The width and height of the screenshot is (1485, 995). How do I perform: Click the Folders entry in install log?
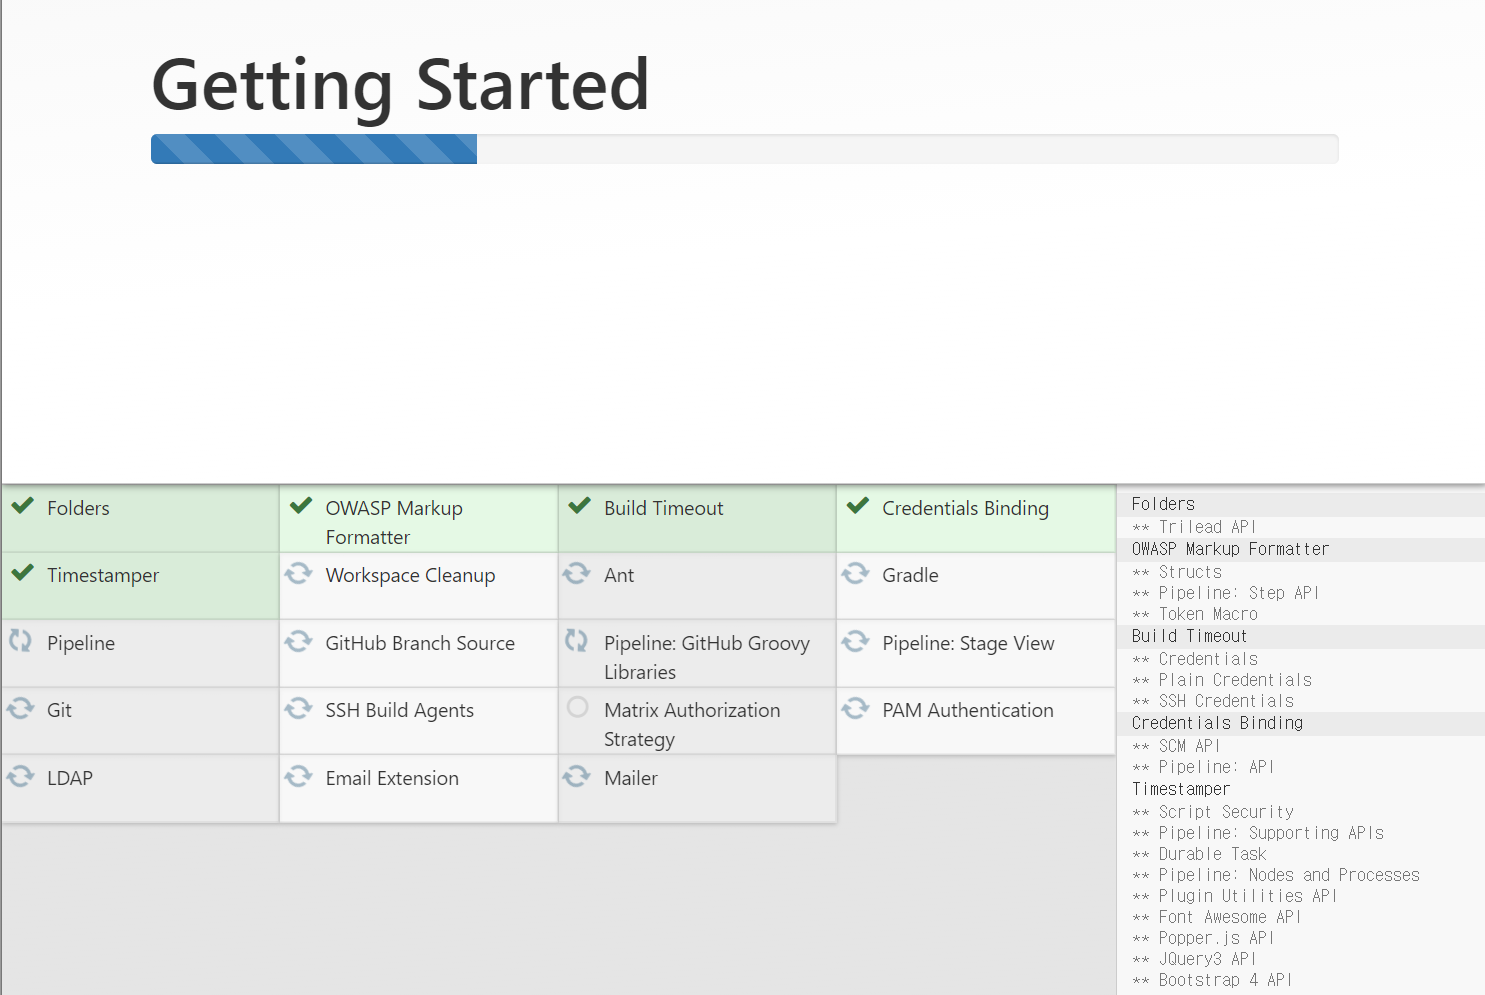[x=1163, y=504]
